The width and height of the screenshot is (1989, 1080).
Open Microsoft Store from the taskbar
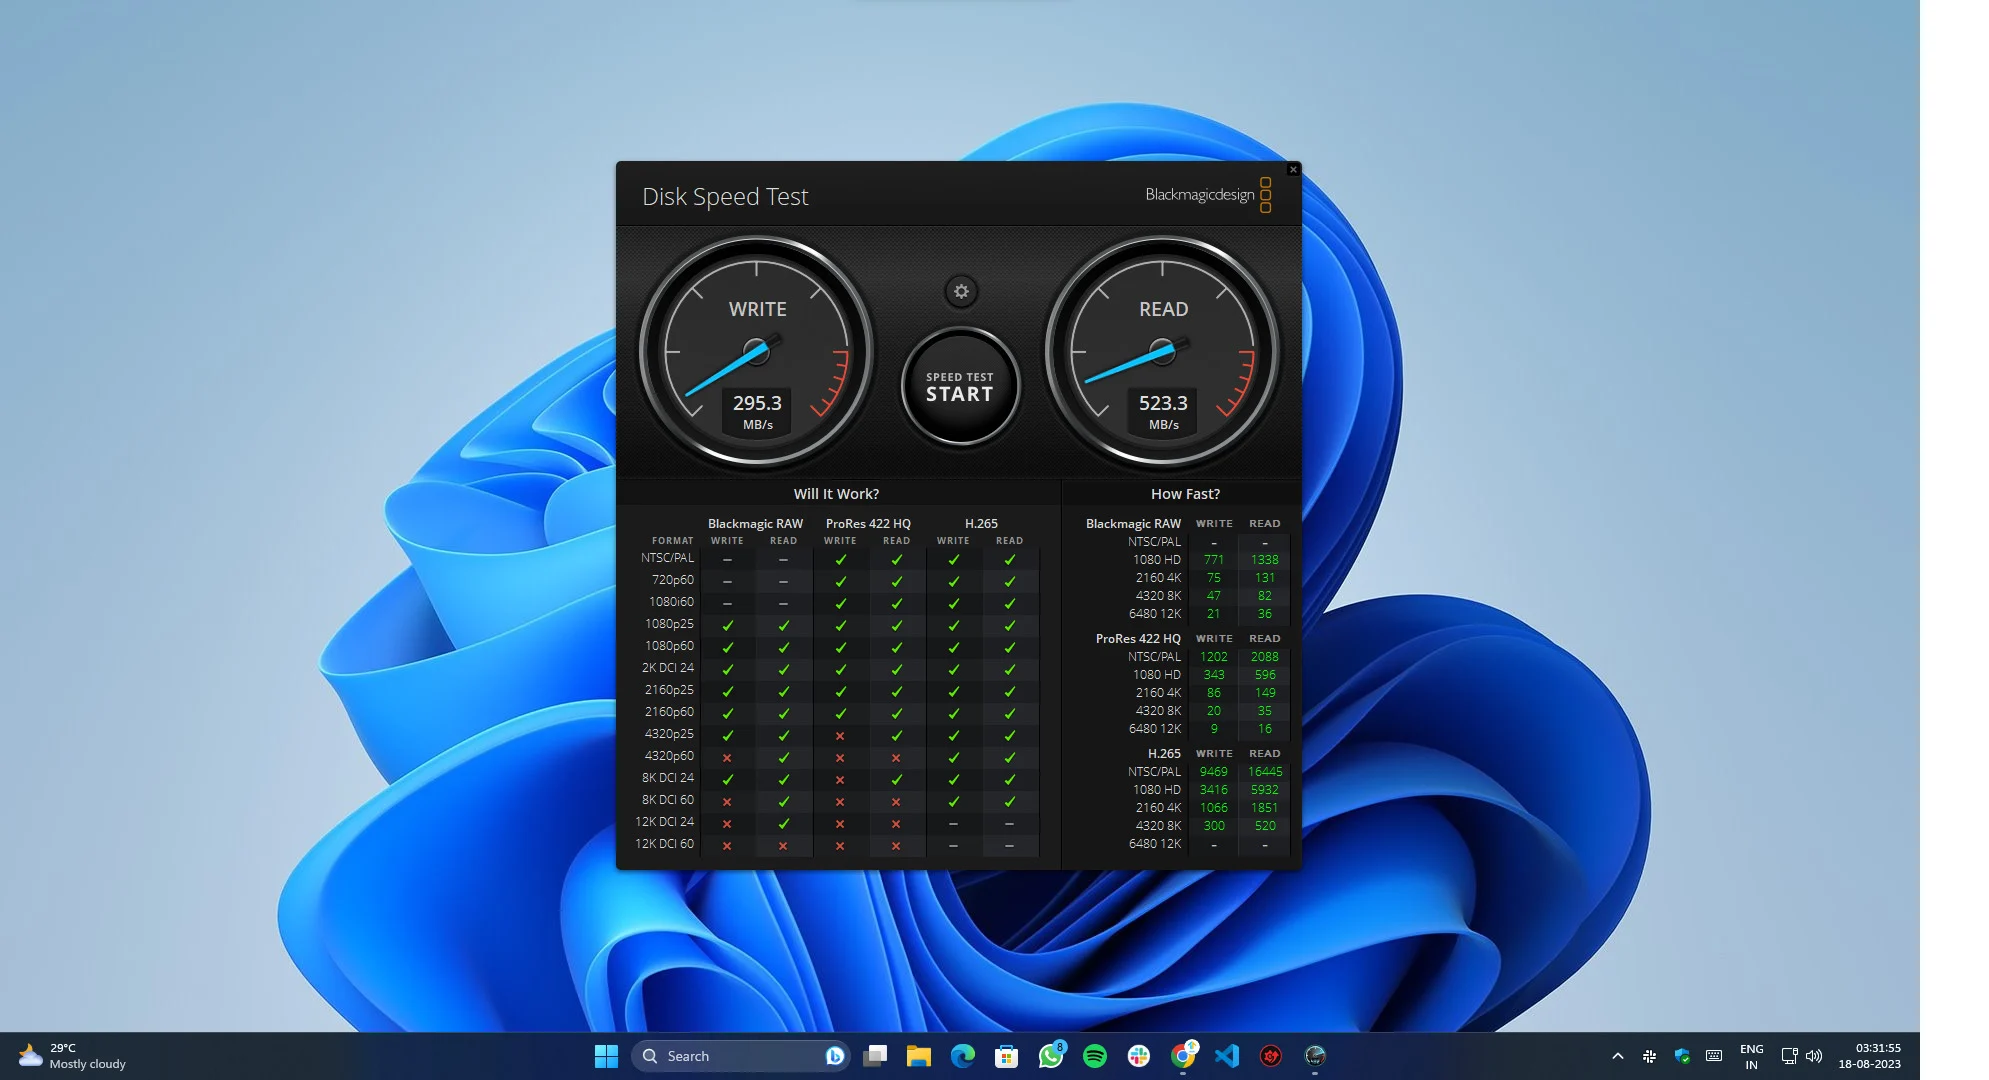tap(1007, 1056)
